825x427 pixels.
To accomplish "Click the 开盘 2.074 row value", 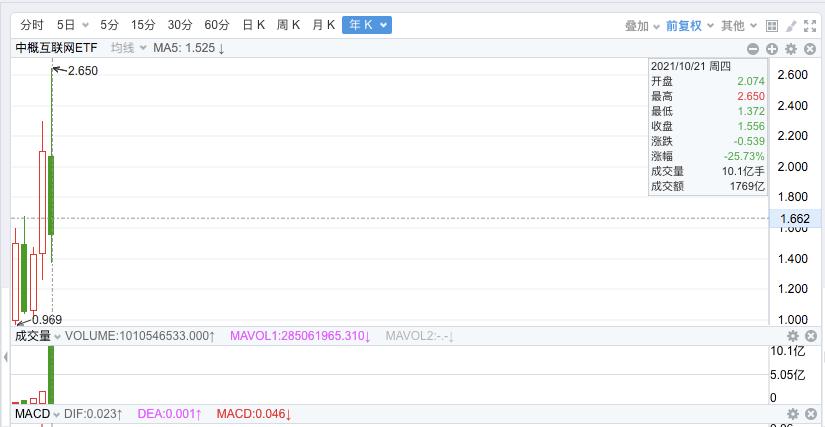I will click(x=751, y=82).
